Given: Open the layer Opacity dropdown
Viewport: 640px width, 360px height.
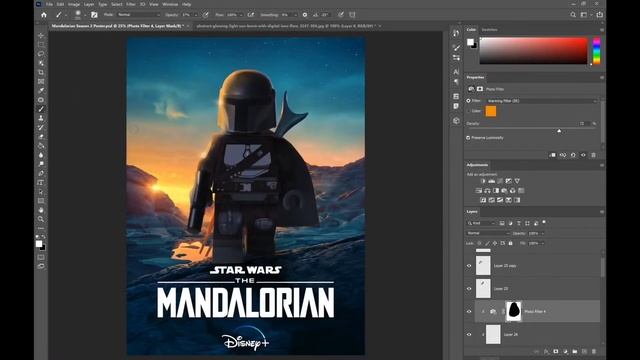Looking at the screenshot, I should tap(543, 233).
